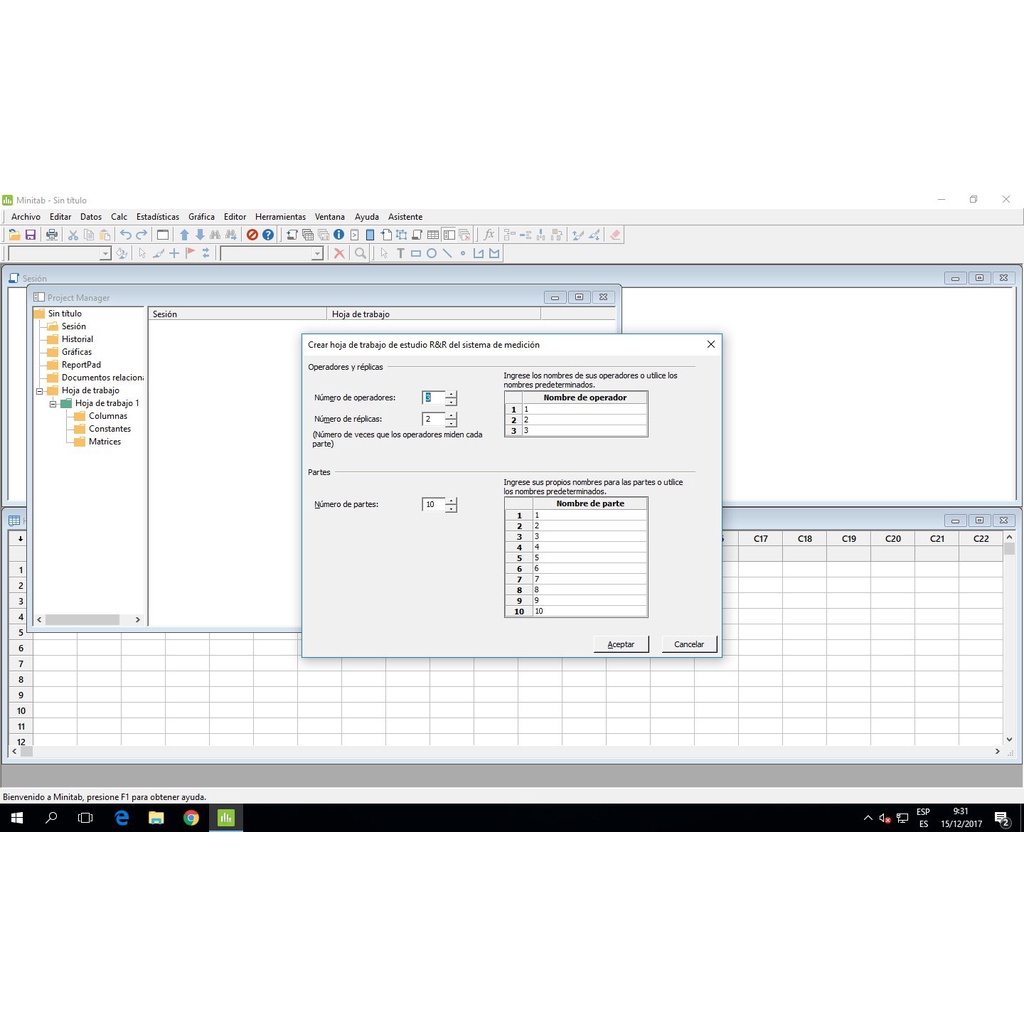Screen dimensions: 1024x1024
Task: Open Help via blue question mark icon
Action: pyautogui.click(x=268, y=235)
